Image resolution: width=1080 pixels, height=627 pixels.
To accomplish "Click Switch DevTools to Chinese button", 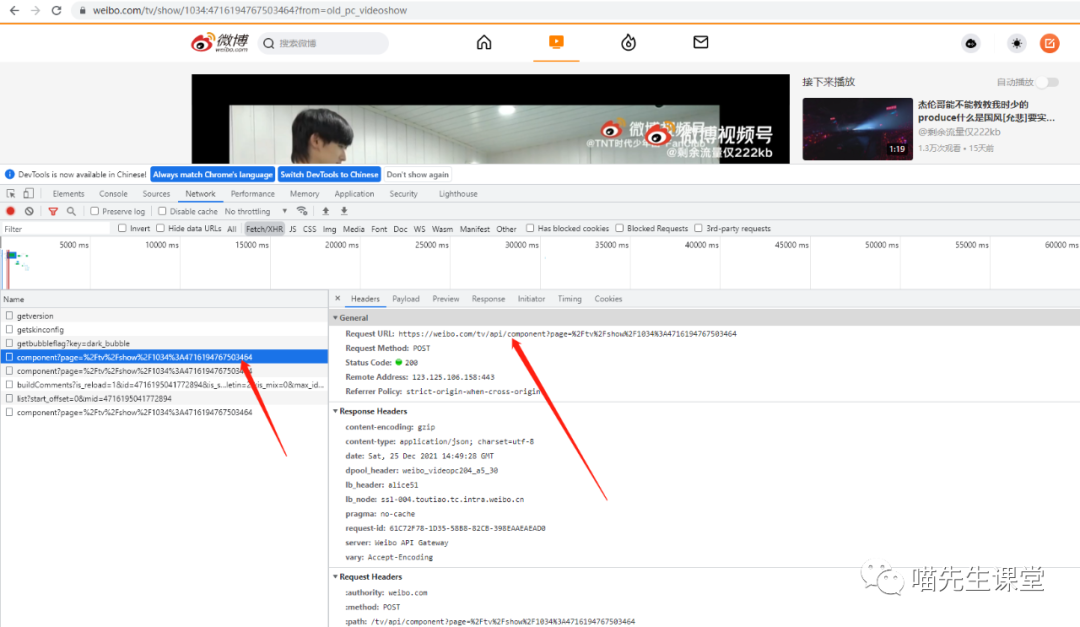I will [x=329, y=174].
